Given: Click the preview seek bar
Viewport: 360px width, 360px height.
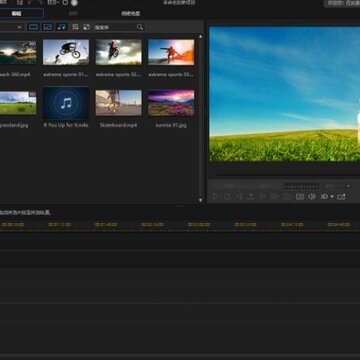Looking at the screenshot, I should tap(287, 174).
